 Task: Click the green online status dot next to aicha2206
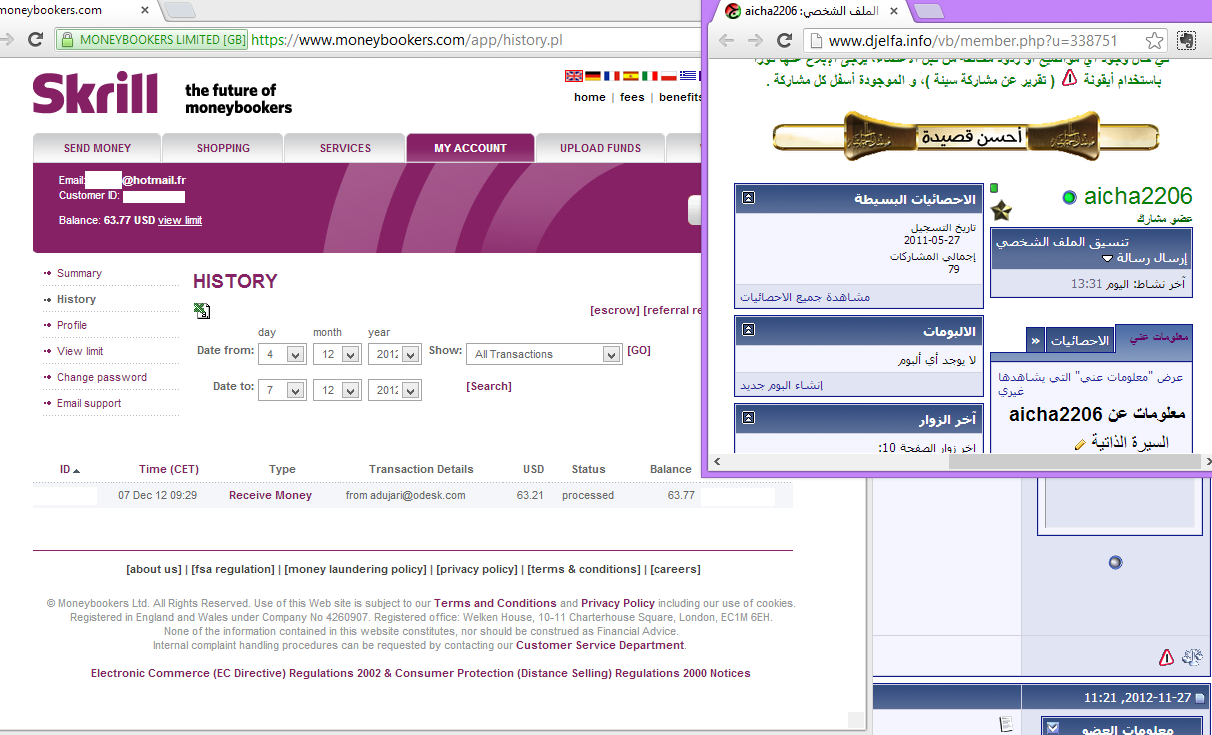(1069, 197)
